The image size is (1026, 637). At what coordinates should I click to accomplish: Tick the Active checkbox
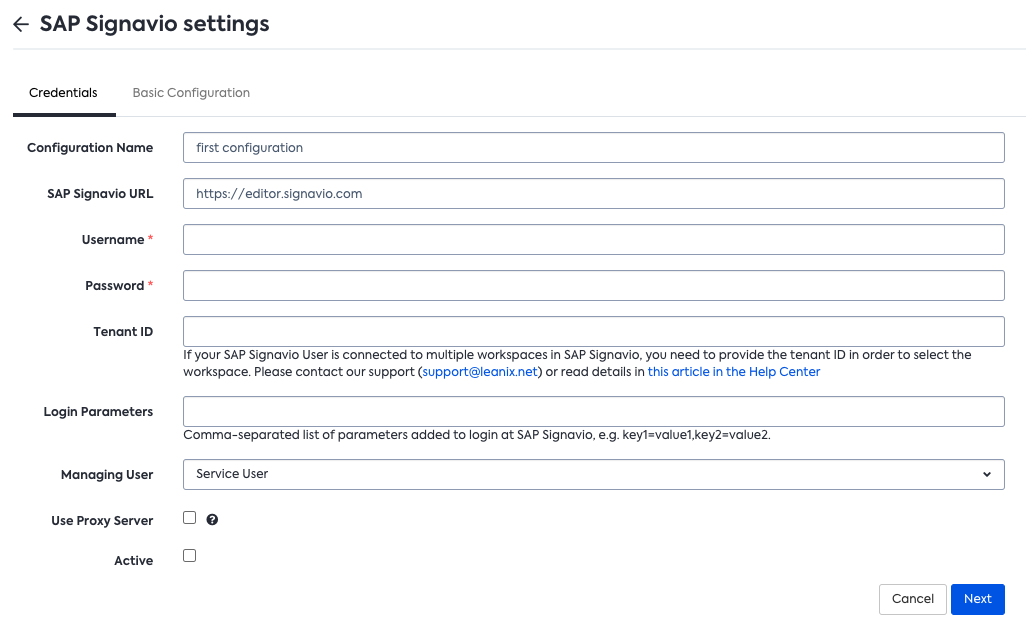(x=190, y=556)
